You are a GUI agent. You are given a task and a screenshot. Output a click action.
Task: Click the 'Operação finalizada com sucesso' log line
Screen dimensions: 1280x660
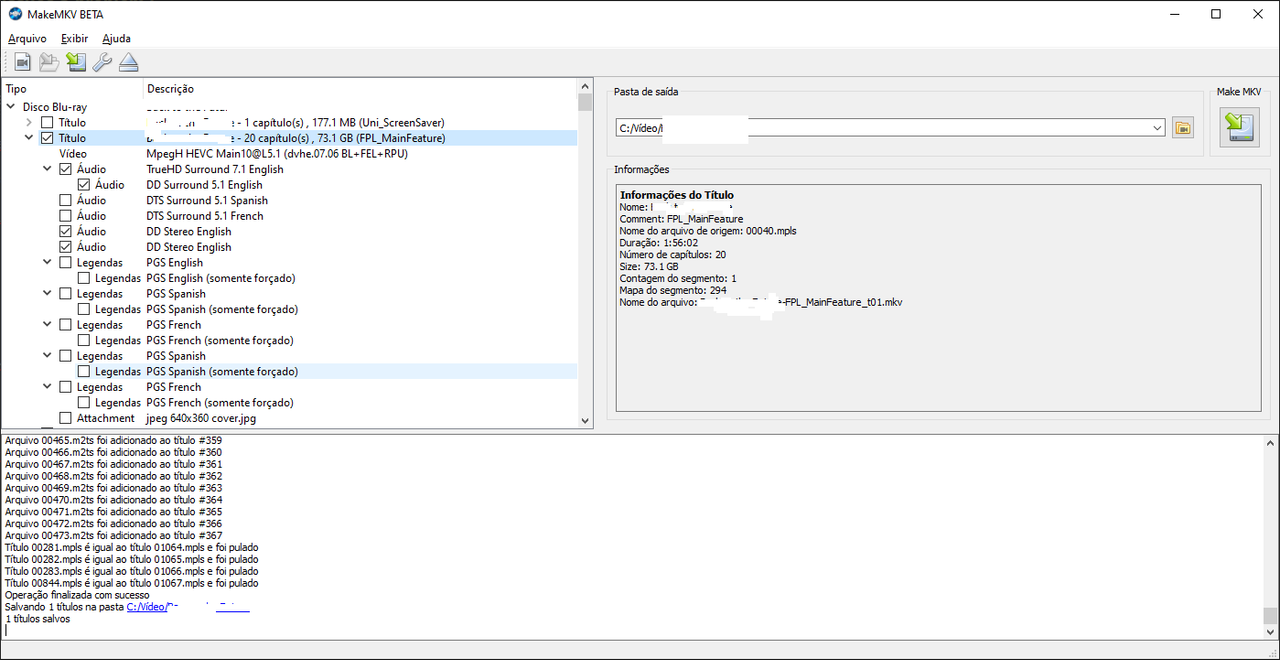point(78,595)
